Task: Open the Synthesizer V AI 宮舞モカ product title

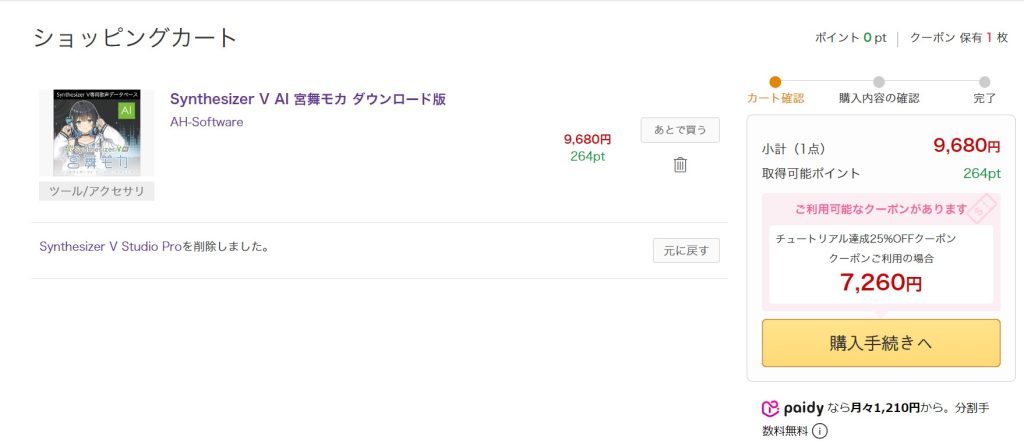Action: point(307,99)
